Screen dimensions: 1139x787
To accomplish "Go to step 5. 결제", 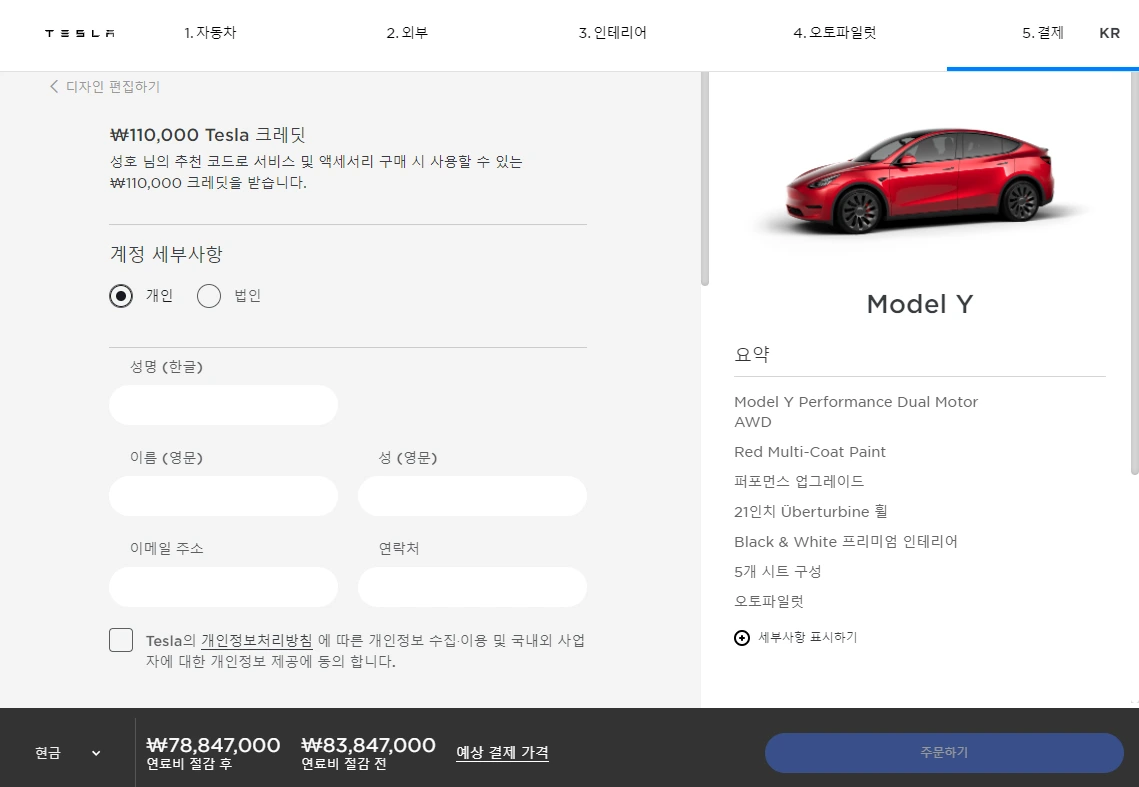I will click(1042, 33).
